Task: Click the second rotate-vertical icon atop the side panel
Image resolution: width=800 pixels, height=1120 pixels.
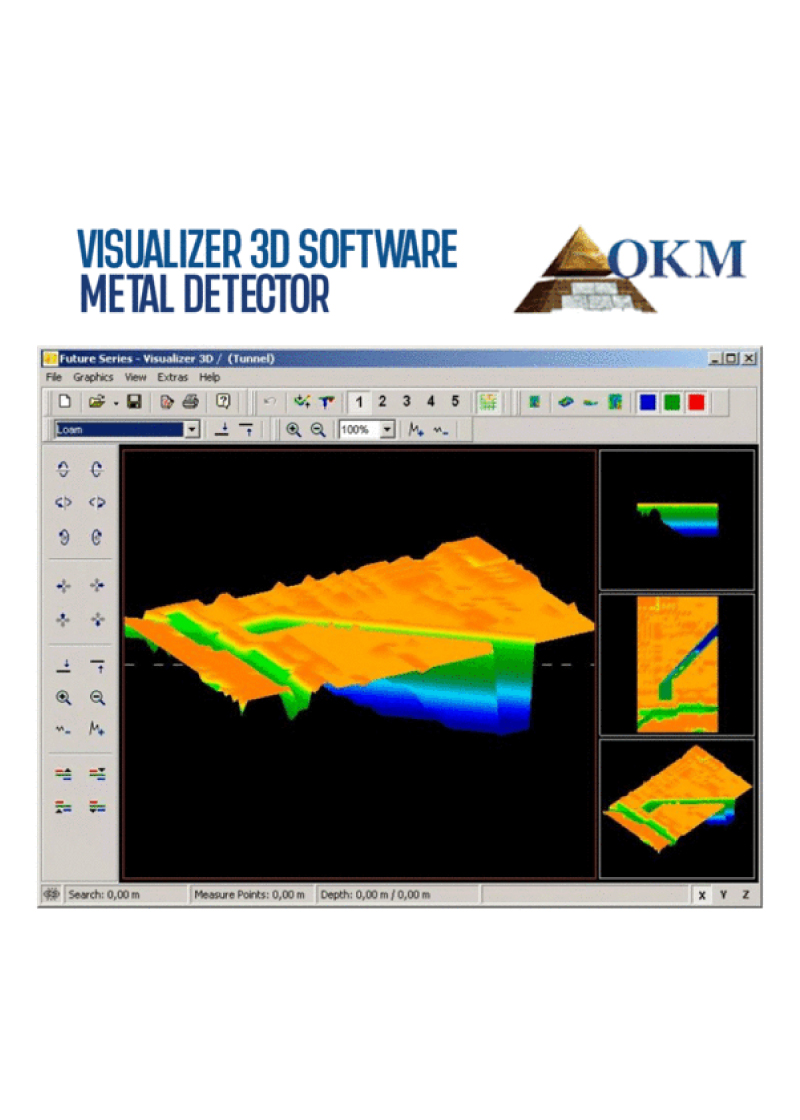Action: 97,469
